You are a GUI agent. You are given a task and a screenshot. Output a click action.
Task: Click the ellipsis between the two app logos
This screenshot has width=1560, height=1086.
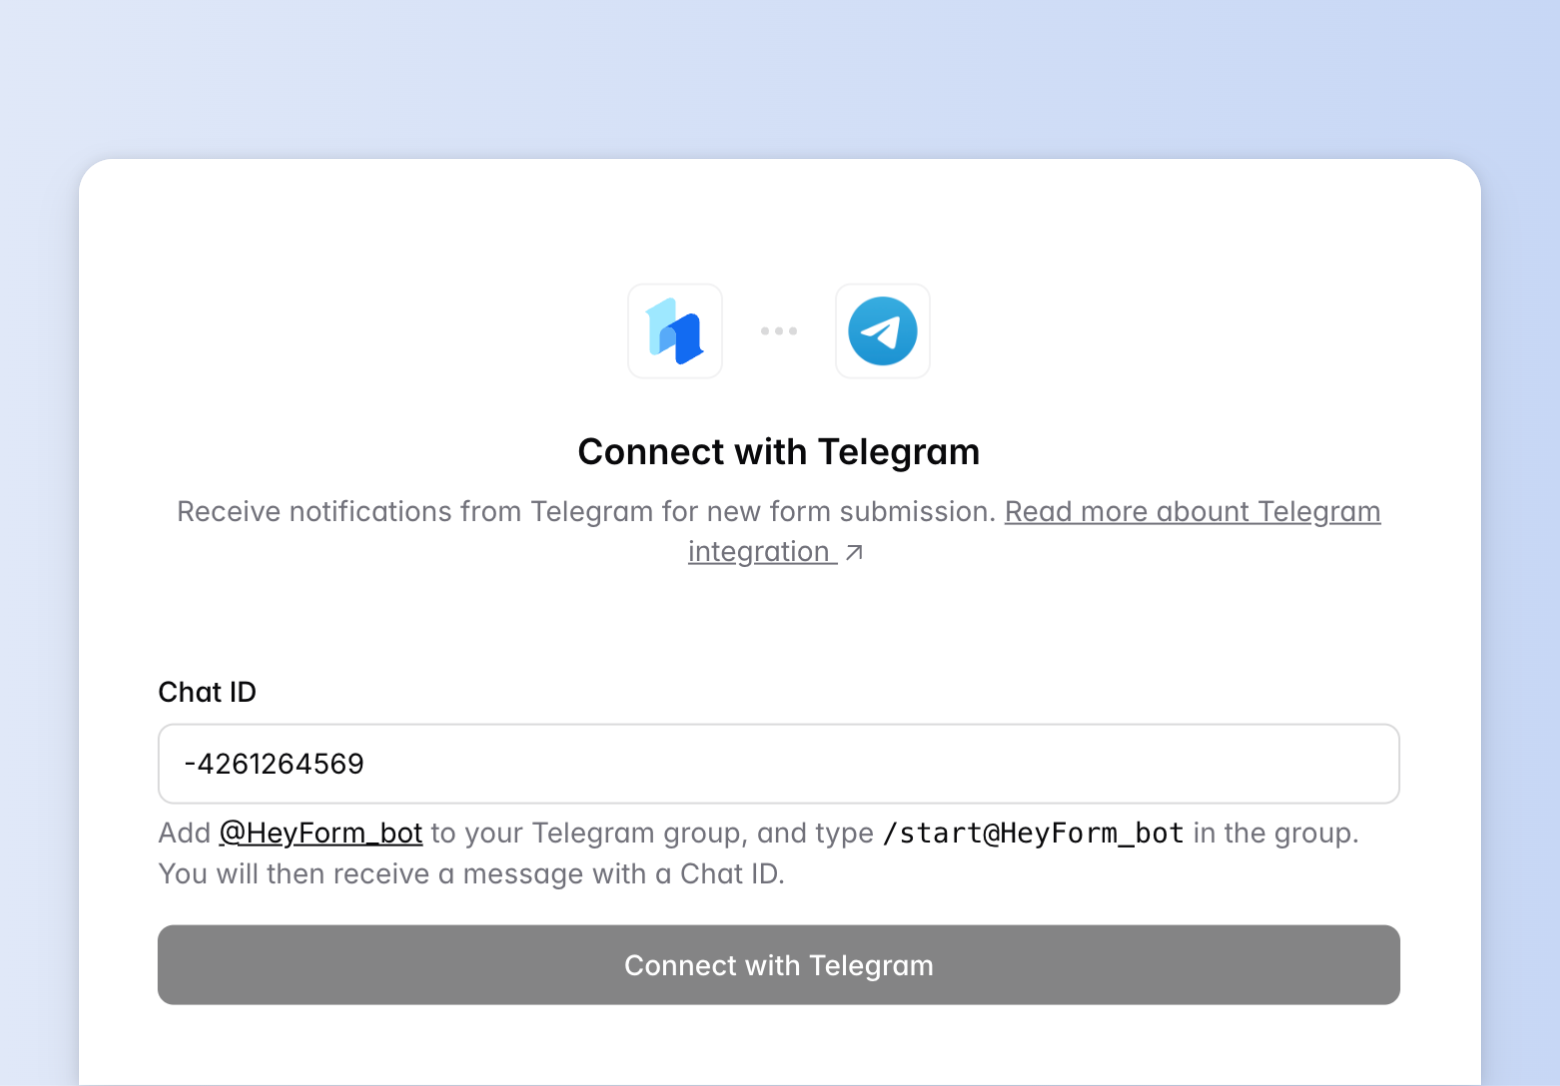(778, 331)
